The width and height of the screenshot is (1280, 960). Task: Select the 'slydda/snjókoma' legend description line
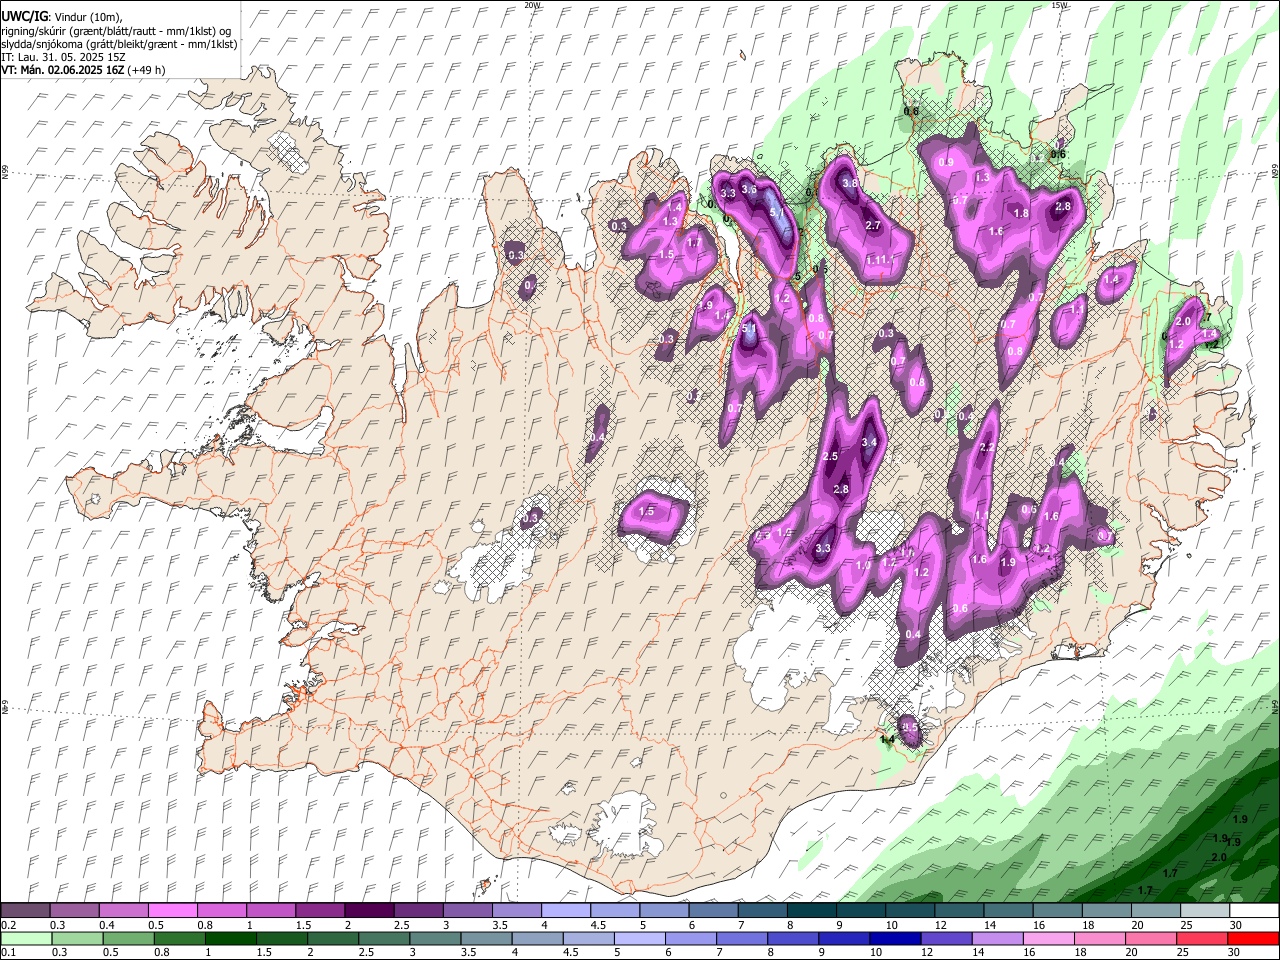[120, 44]
